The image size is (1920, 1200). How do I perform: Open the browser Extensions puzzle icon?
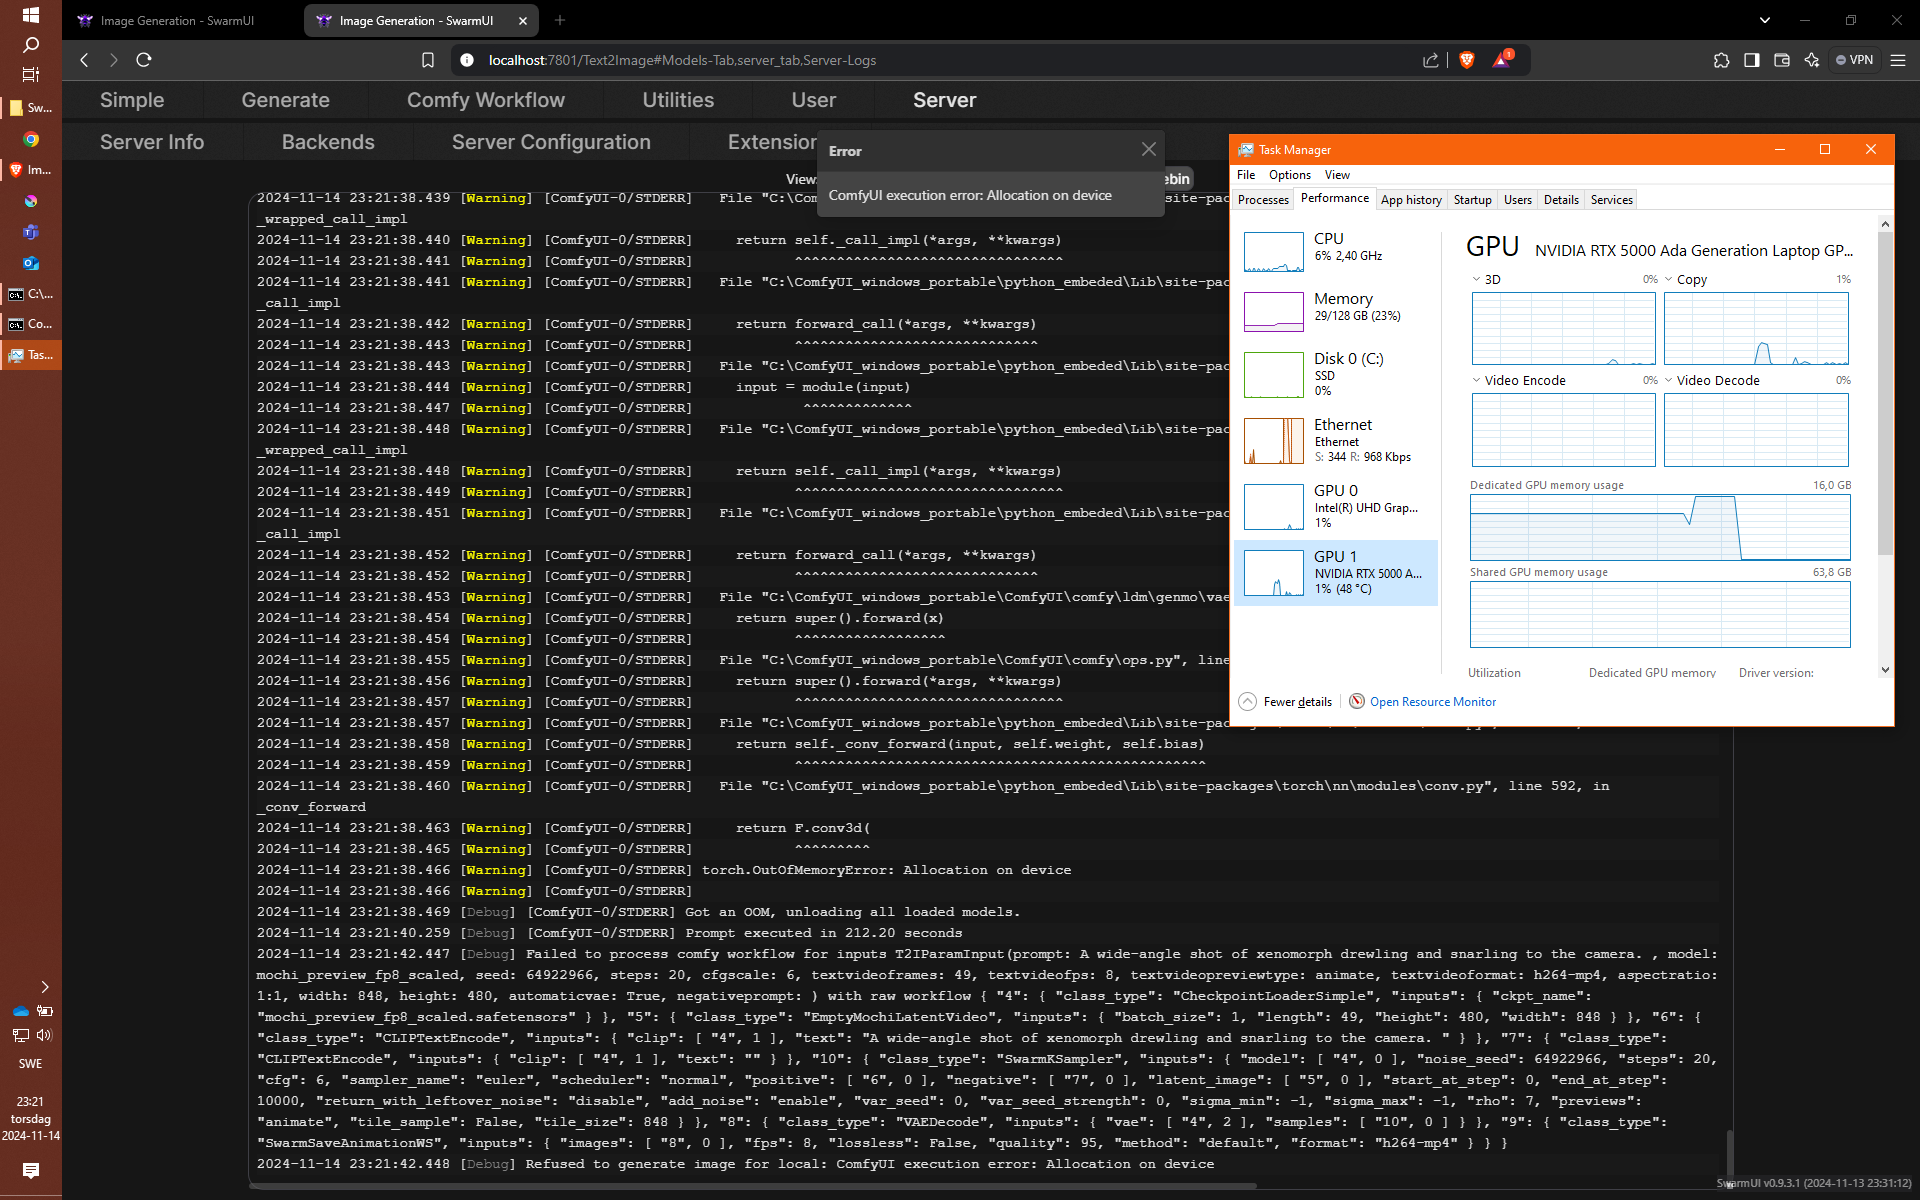click(x=1722, y=60)
